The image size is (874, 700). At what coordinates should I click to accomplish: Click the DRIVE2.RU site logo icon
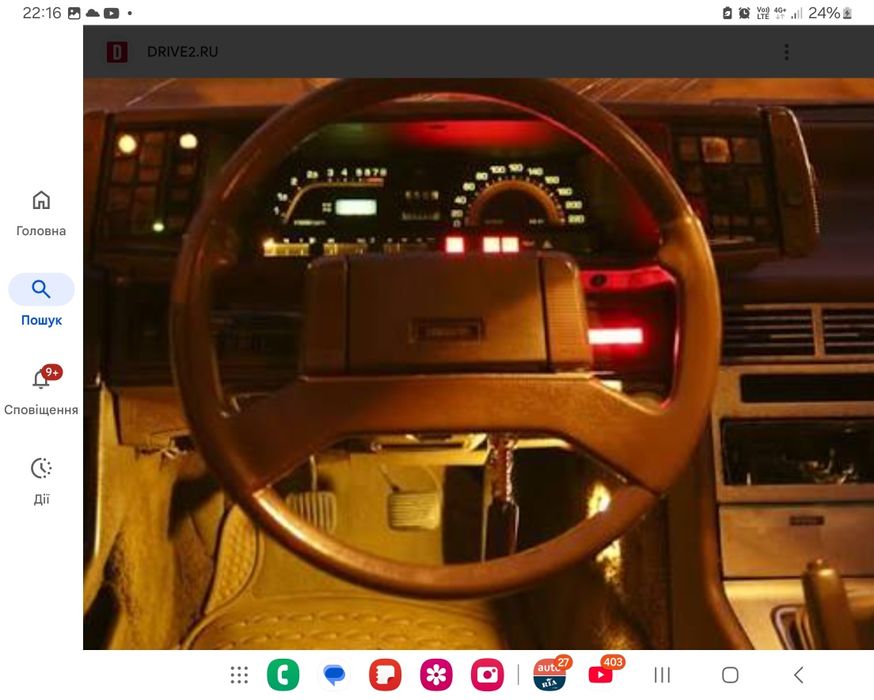(117, 52)
